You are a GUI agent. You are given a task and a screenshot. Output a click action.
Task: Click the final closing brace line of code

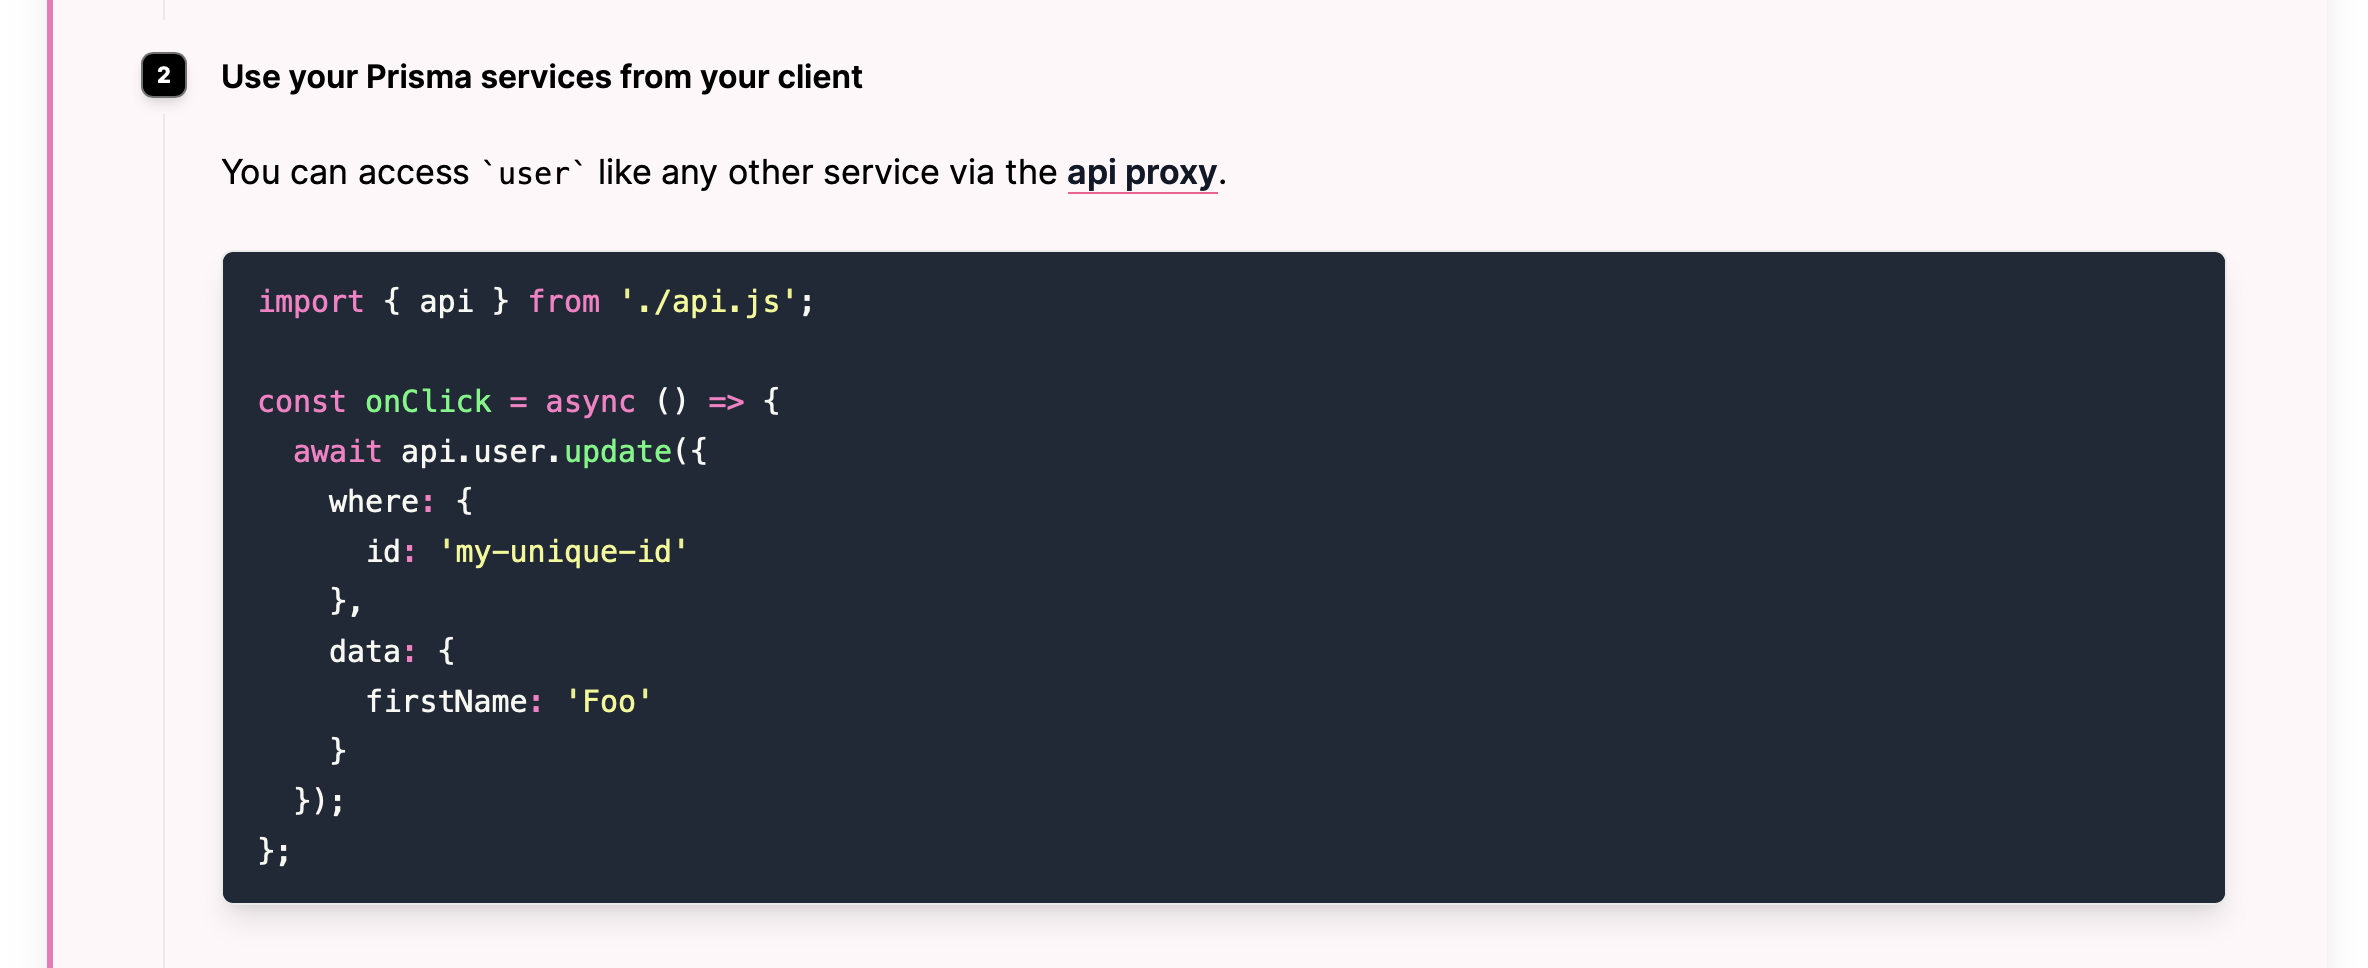pyautogui.click(x=274, y=851)
